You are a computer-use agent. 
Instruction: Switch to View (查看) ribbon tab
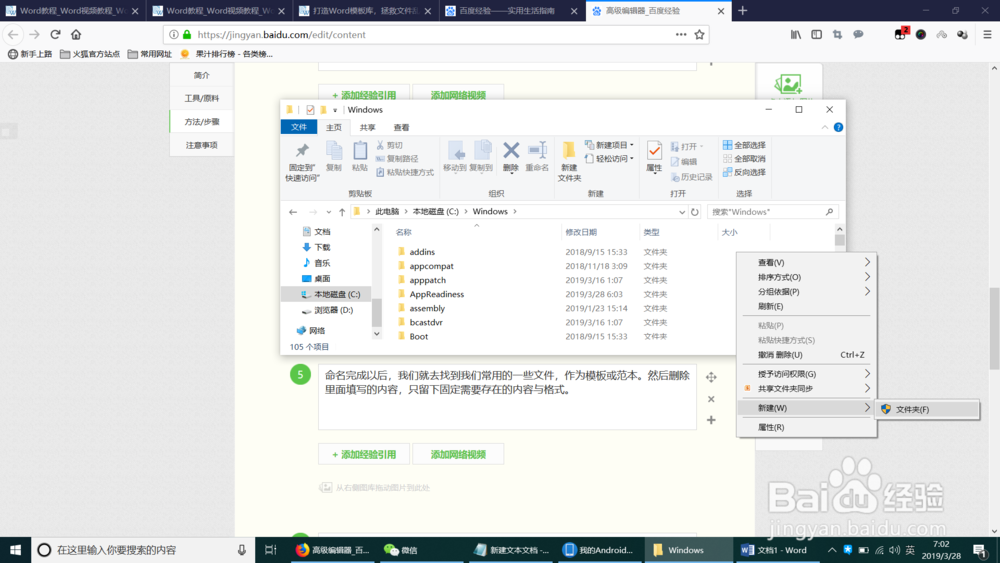point(401,128)
